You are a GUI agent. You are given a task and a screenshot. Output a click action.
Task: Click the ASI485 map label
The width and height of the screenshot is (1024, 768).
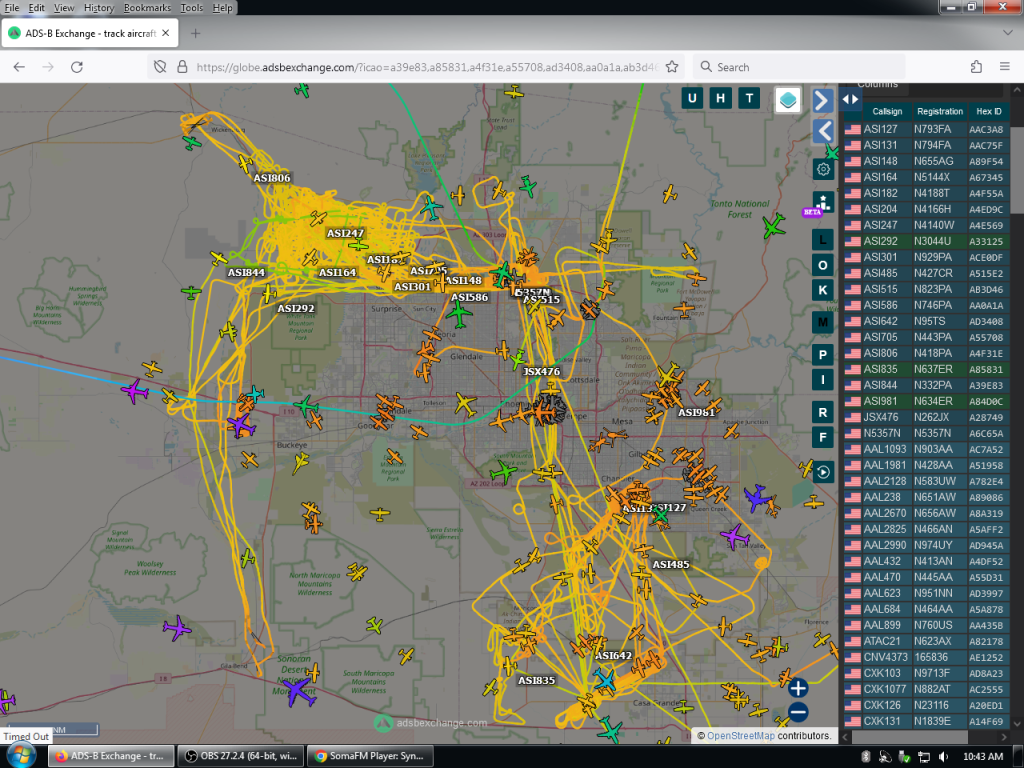tap(671, 564)
